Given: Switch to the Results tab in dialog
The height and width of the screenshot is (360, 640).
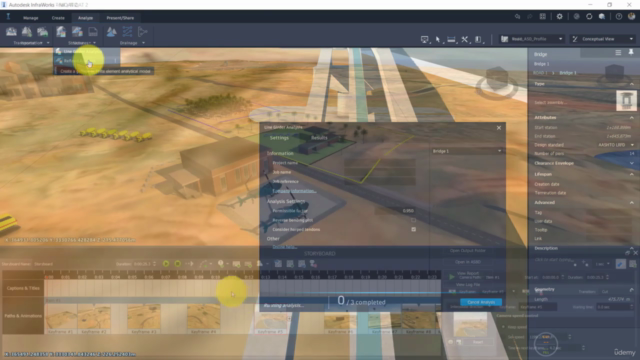Looking at the screenshot, I should coord(319,138).
